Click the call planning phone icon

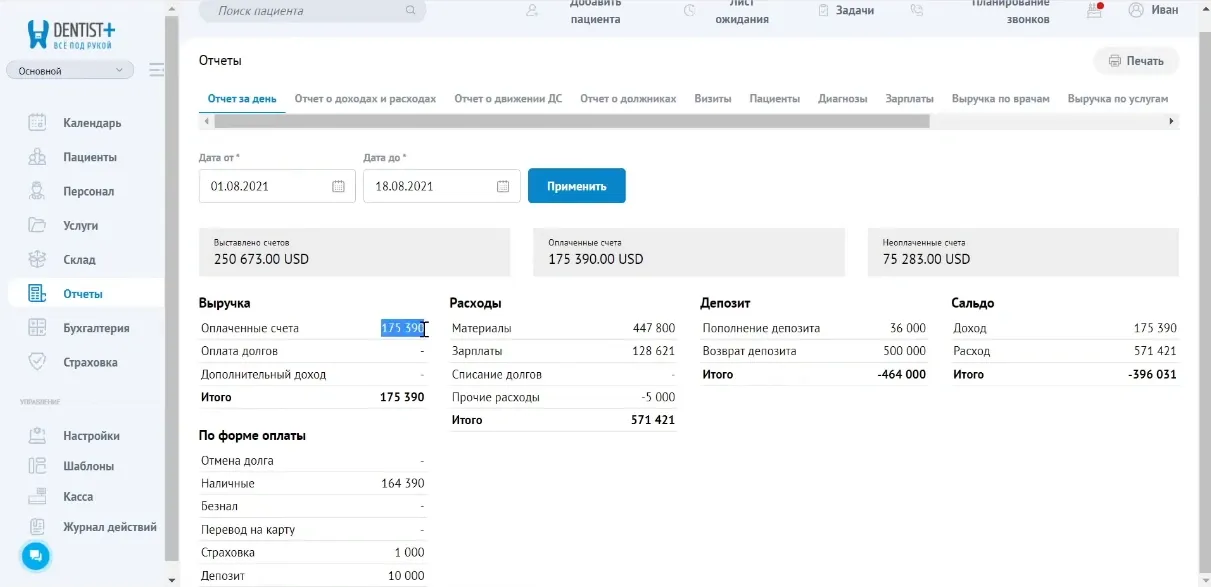click(917, 10)
